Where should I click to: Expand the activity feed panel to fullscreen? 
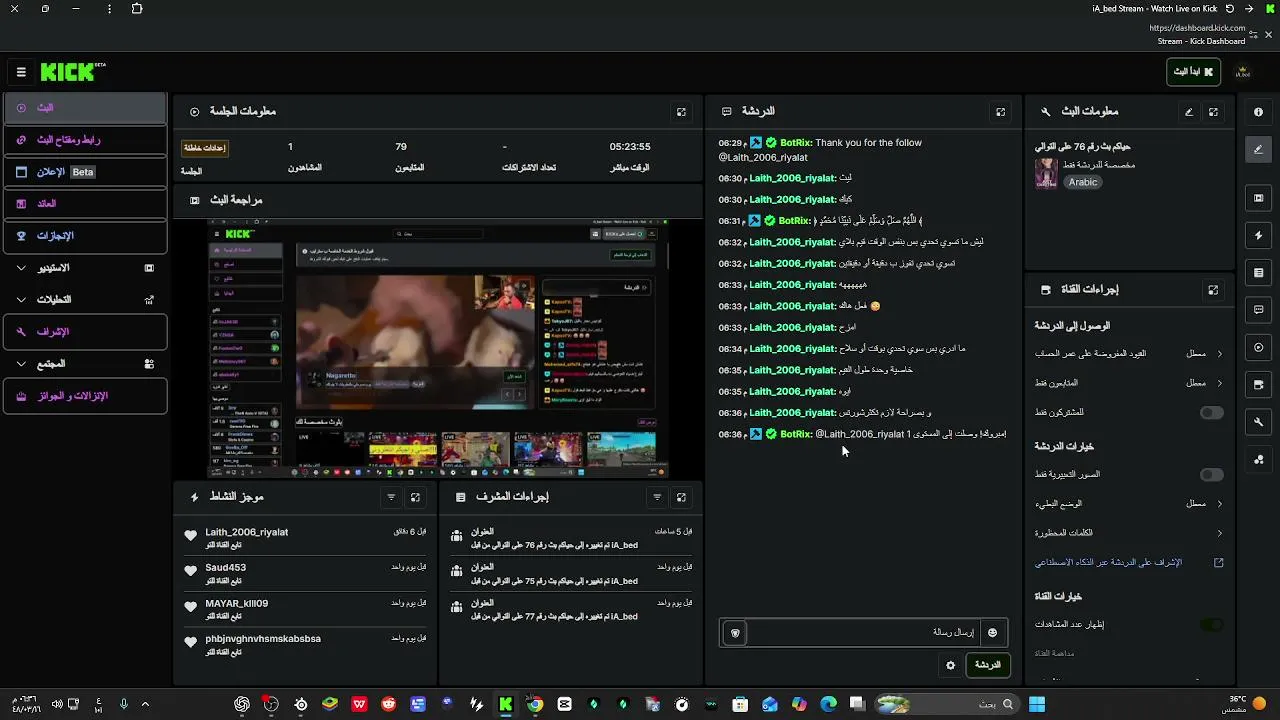click(415, 497)
